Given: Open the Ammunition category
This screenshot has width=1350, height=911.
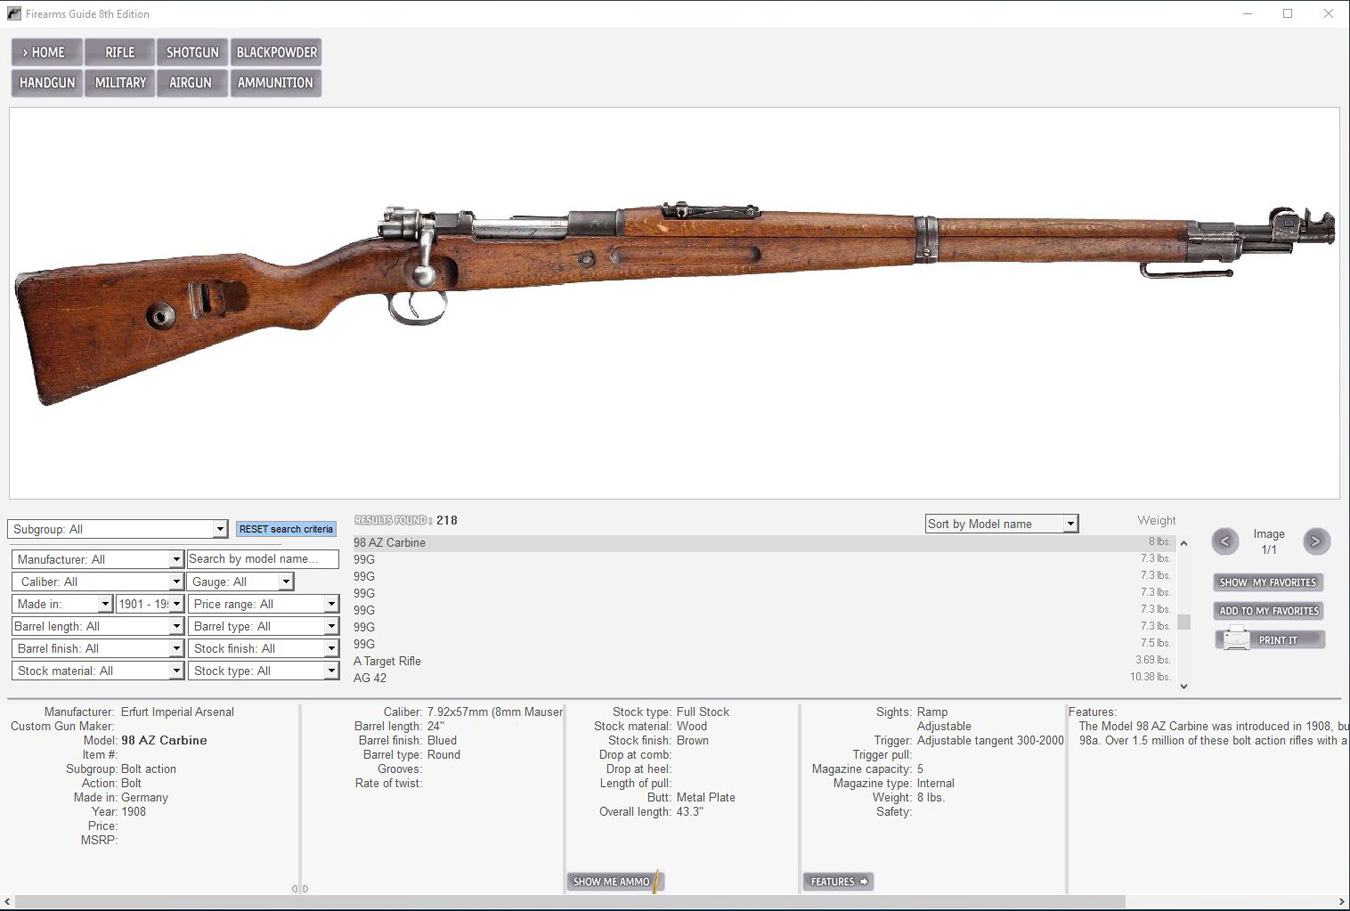Looking at the screenshot, I should click(x=276, y=83).
